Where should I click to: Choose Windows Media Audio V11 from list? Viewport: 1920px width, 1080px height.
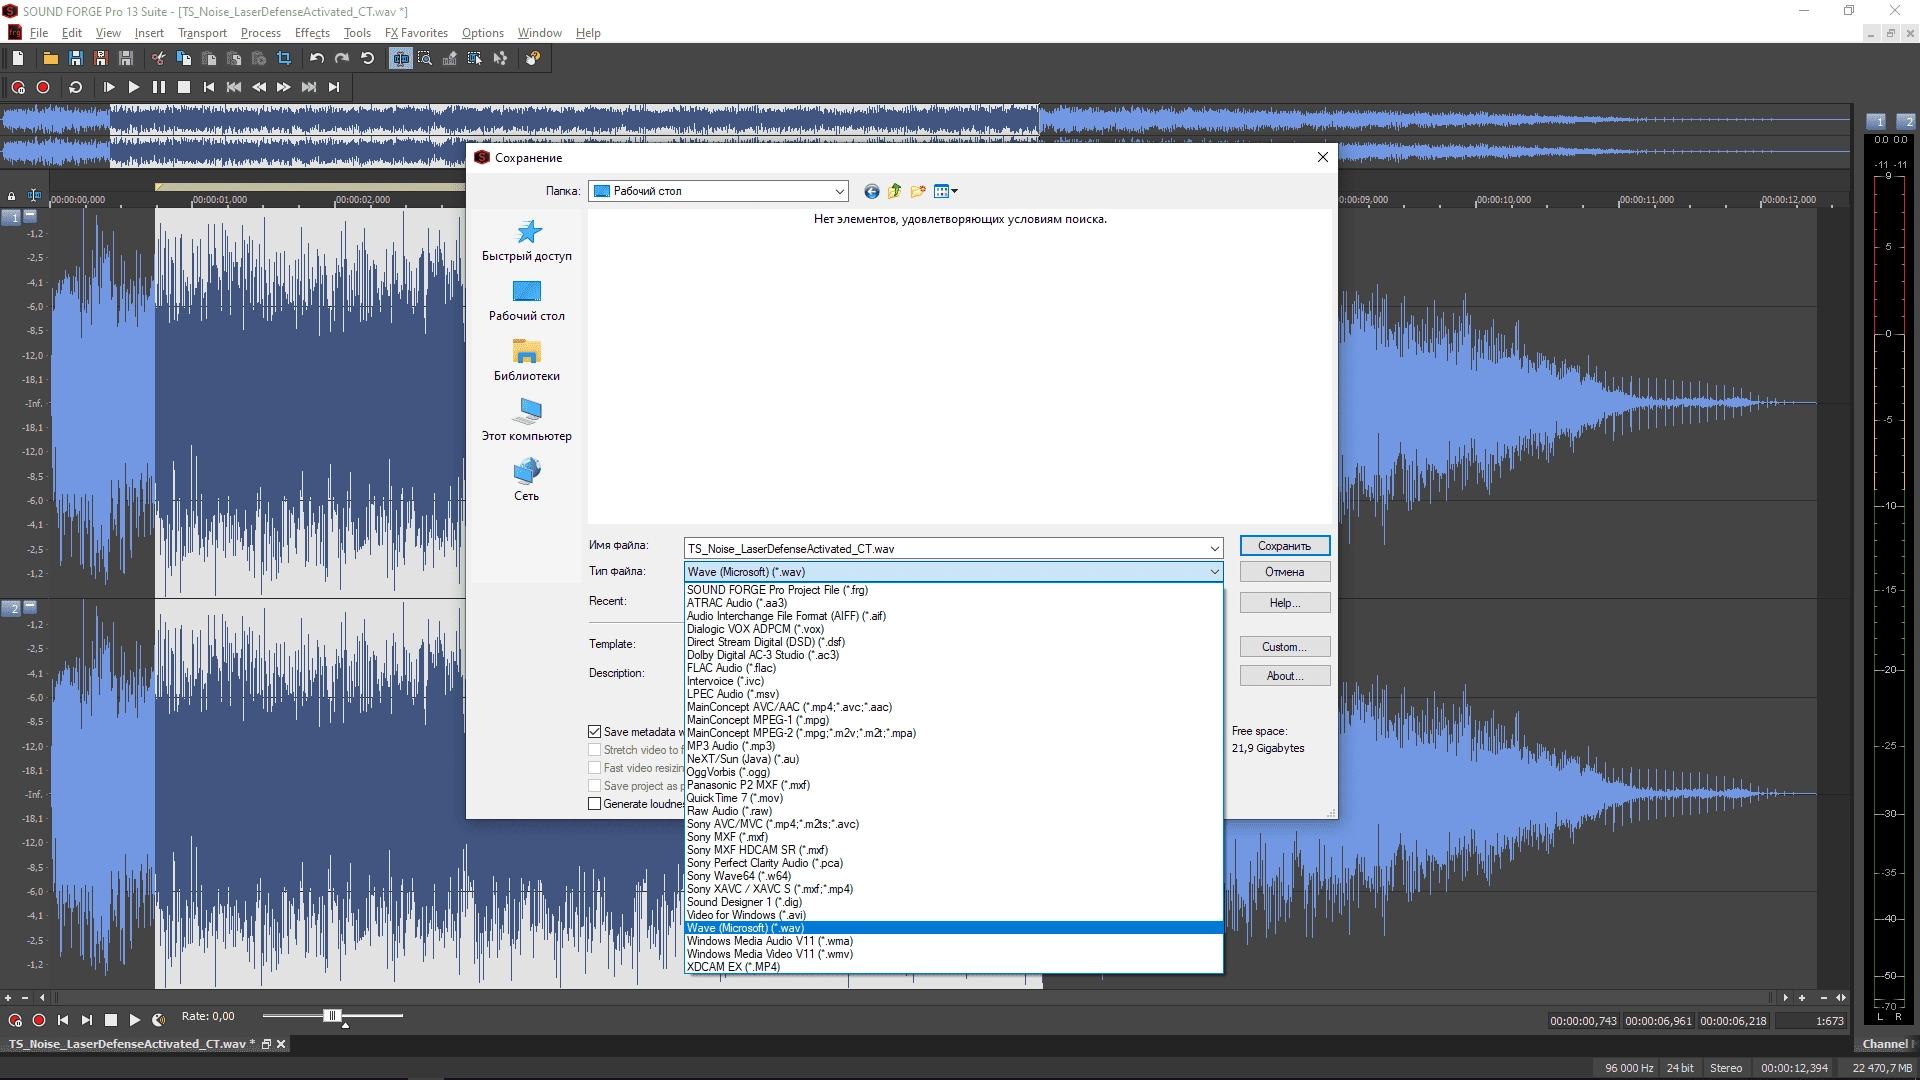953,941
